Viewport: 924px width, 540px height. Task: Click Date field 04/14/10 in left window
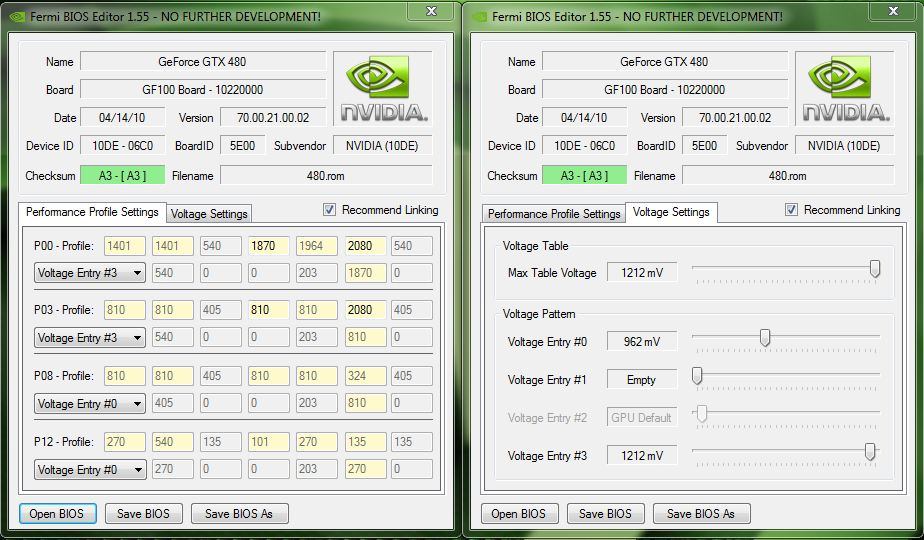[123, 117]
